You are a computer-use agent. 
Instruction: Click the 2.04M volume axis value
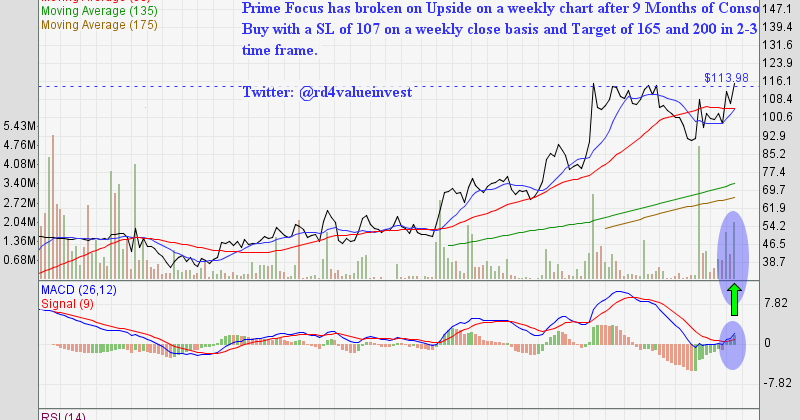click(x=19, y=221)
